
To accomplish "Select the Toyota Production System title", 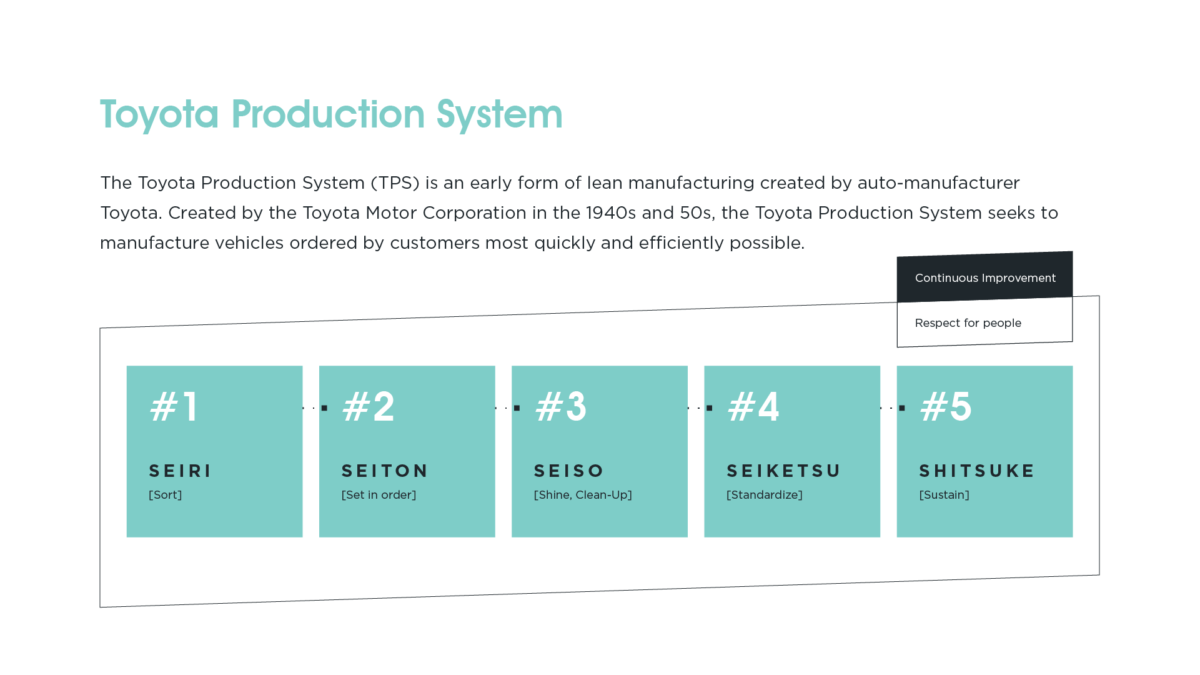I will click(331, 114).
